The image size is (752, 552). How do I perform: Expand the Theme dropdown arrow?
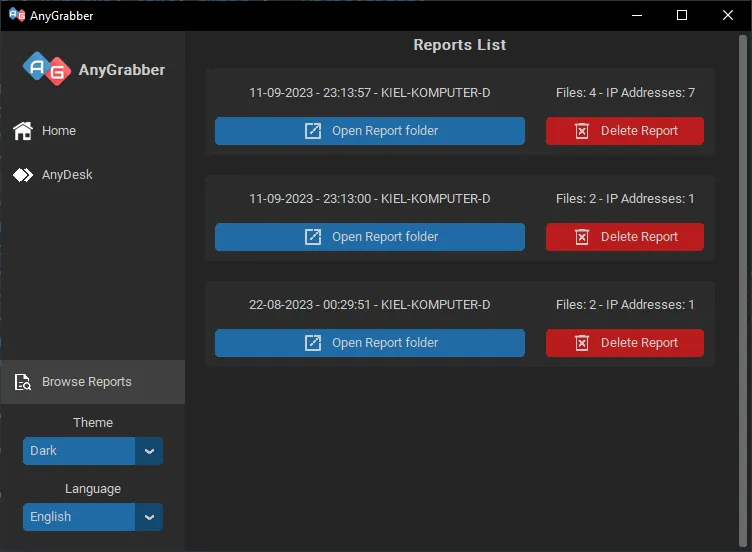pos(149,451)
